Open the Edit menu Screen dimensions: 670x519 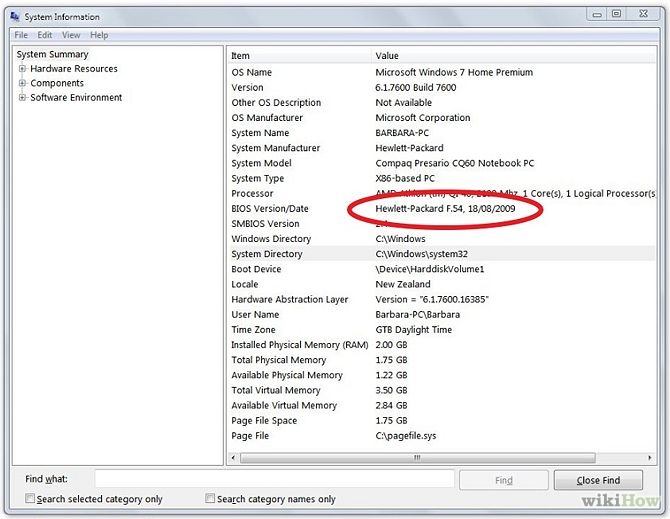click(x=44, y=35)
